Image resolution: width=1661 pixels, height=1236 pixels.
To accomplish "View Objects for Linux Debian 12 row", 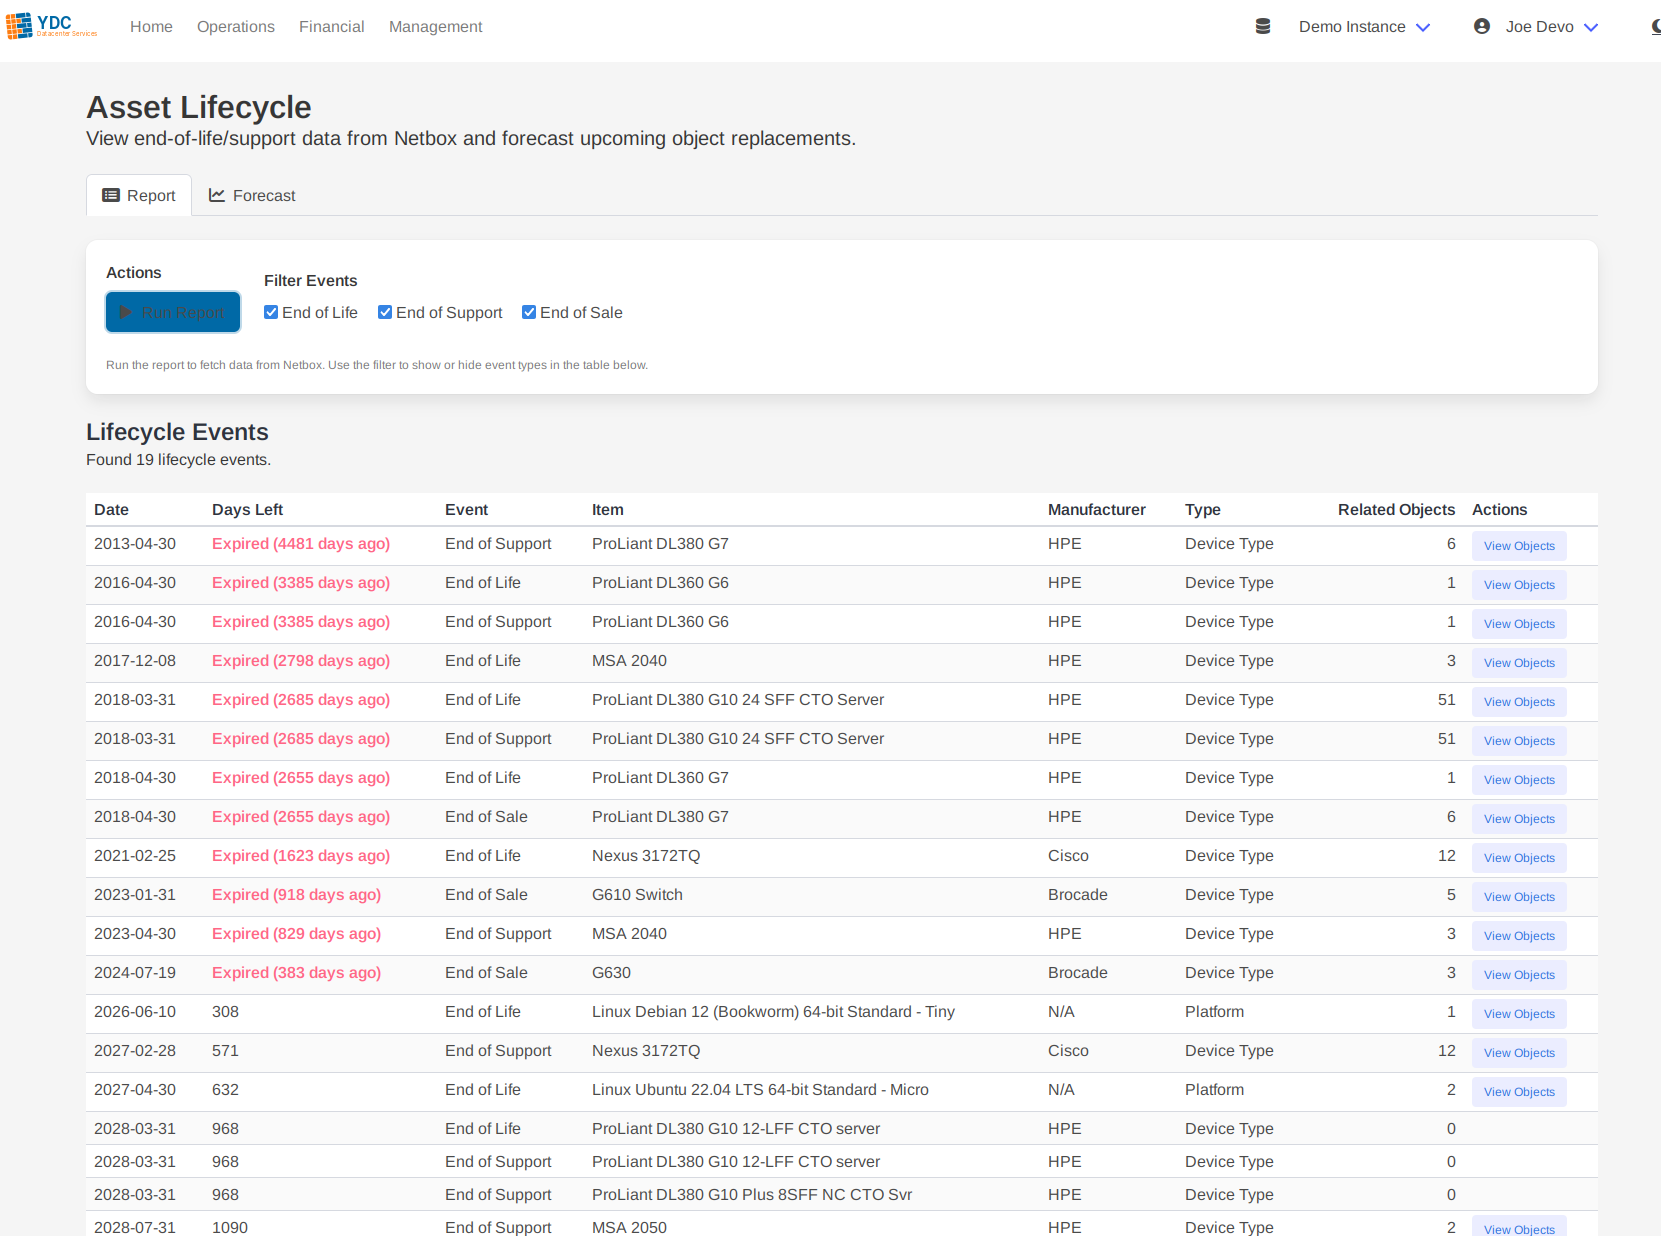I will coord(1519,1014).
